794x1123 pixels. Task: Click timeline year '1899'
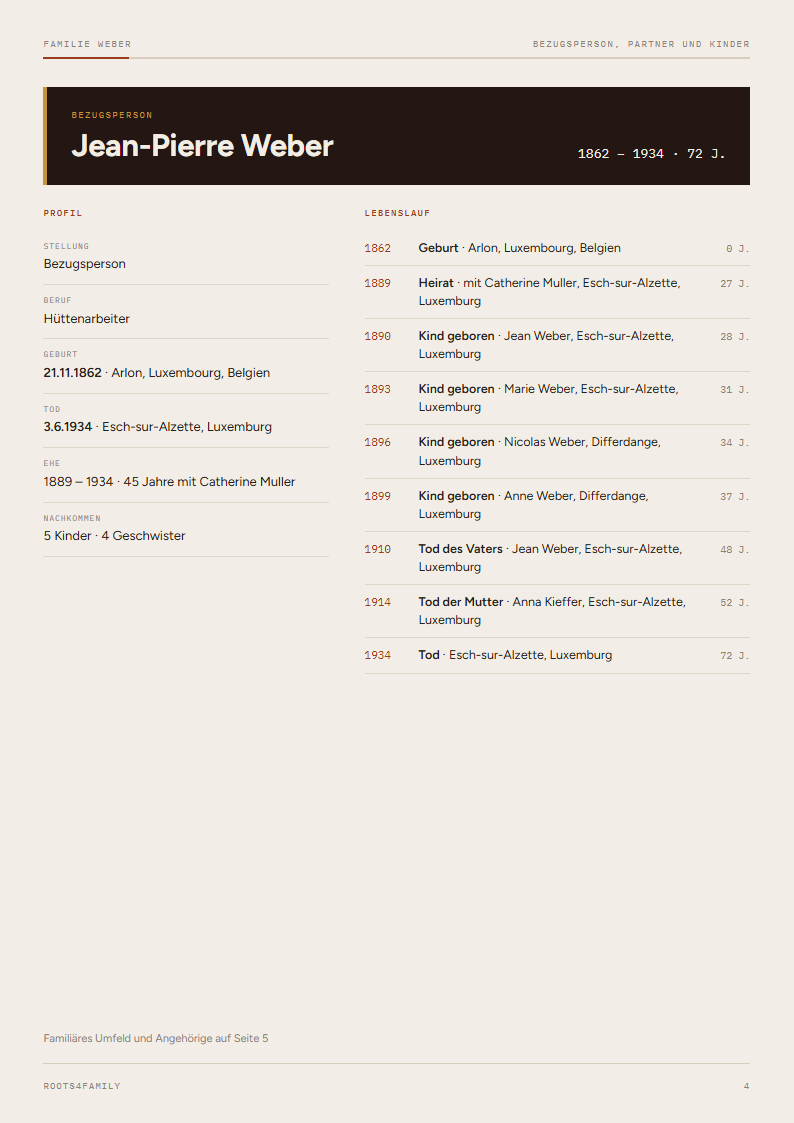pyautogui.click(x=377, y=496)
